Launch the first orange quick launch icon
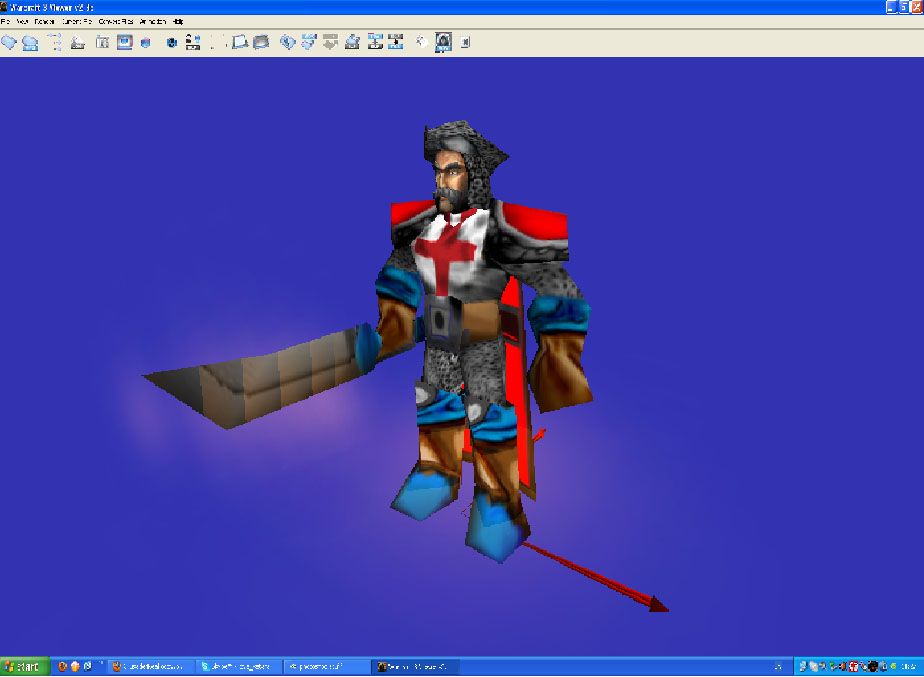The width and height of the screenshot is (924, 677). (x=62, y=666)
